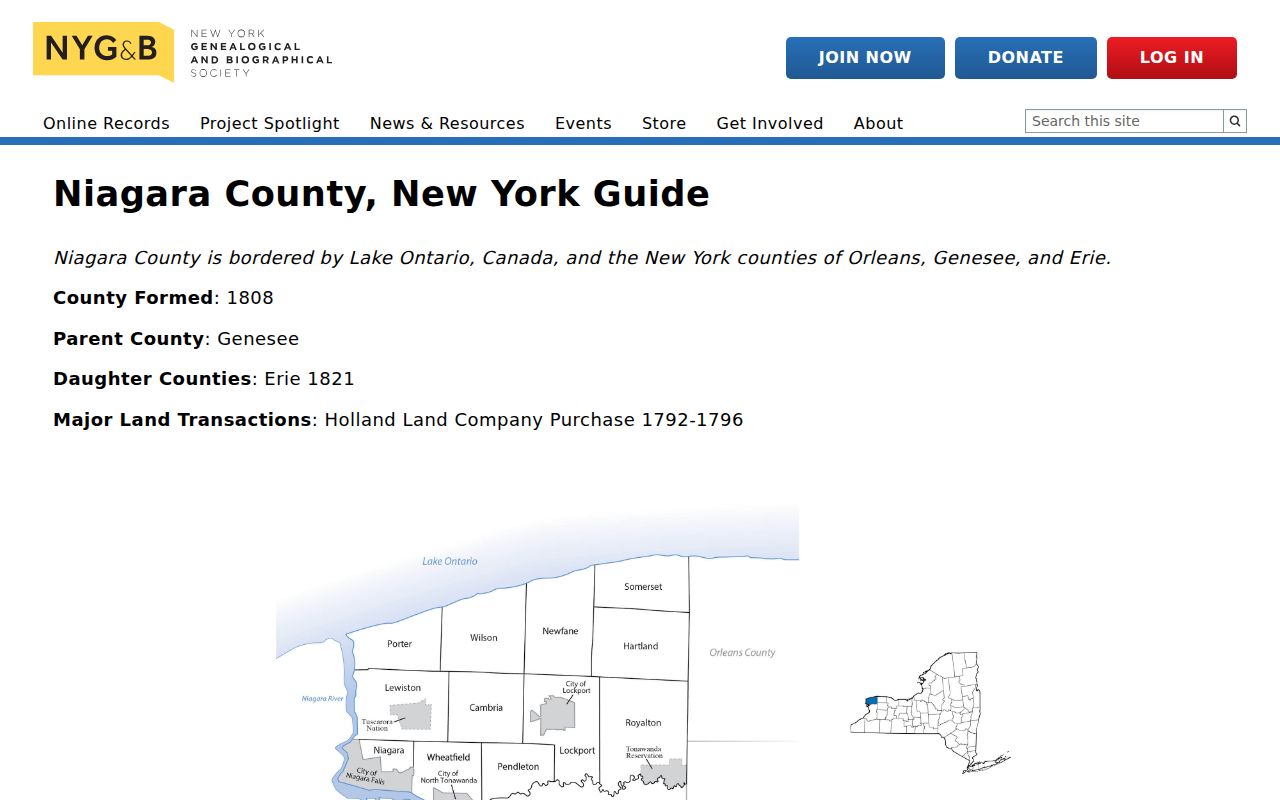Viewport: 1280px width, 800px height.
Task: Click the Niagara River label on map
Action: pos(323,699)
